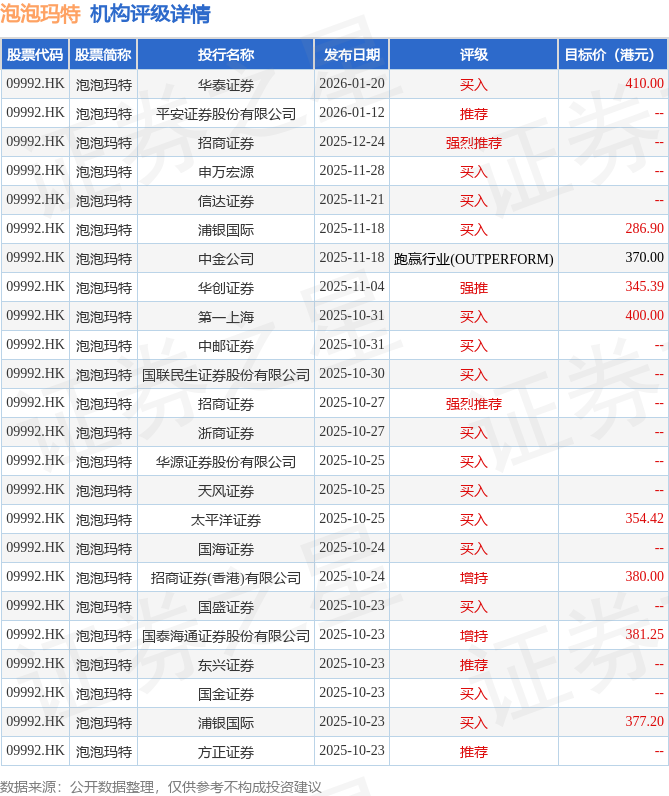Screen dimensions: 669x796
Task: Click the 申万宏源 cell
Action: coord(226,171)
